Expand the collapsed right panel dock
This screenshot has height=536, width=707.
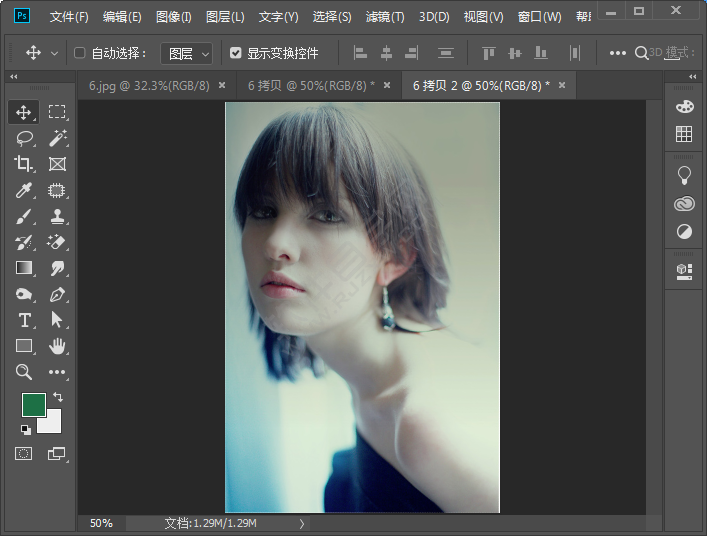pyautogui.click(x=692, y=76)
